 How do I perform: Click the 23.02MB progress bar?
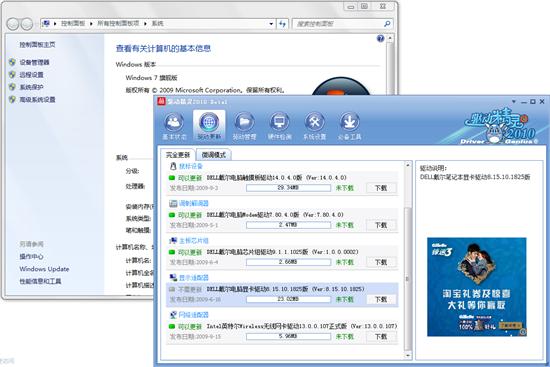(x=288, y=299)
